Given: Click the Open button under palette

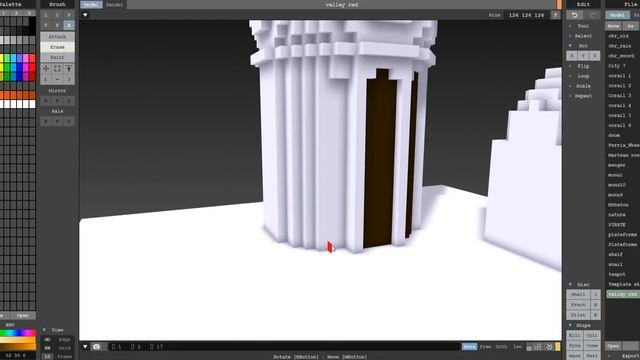Looking at the screenshot, I should coord(22,316).
